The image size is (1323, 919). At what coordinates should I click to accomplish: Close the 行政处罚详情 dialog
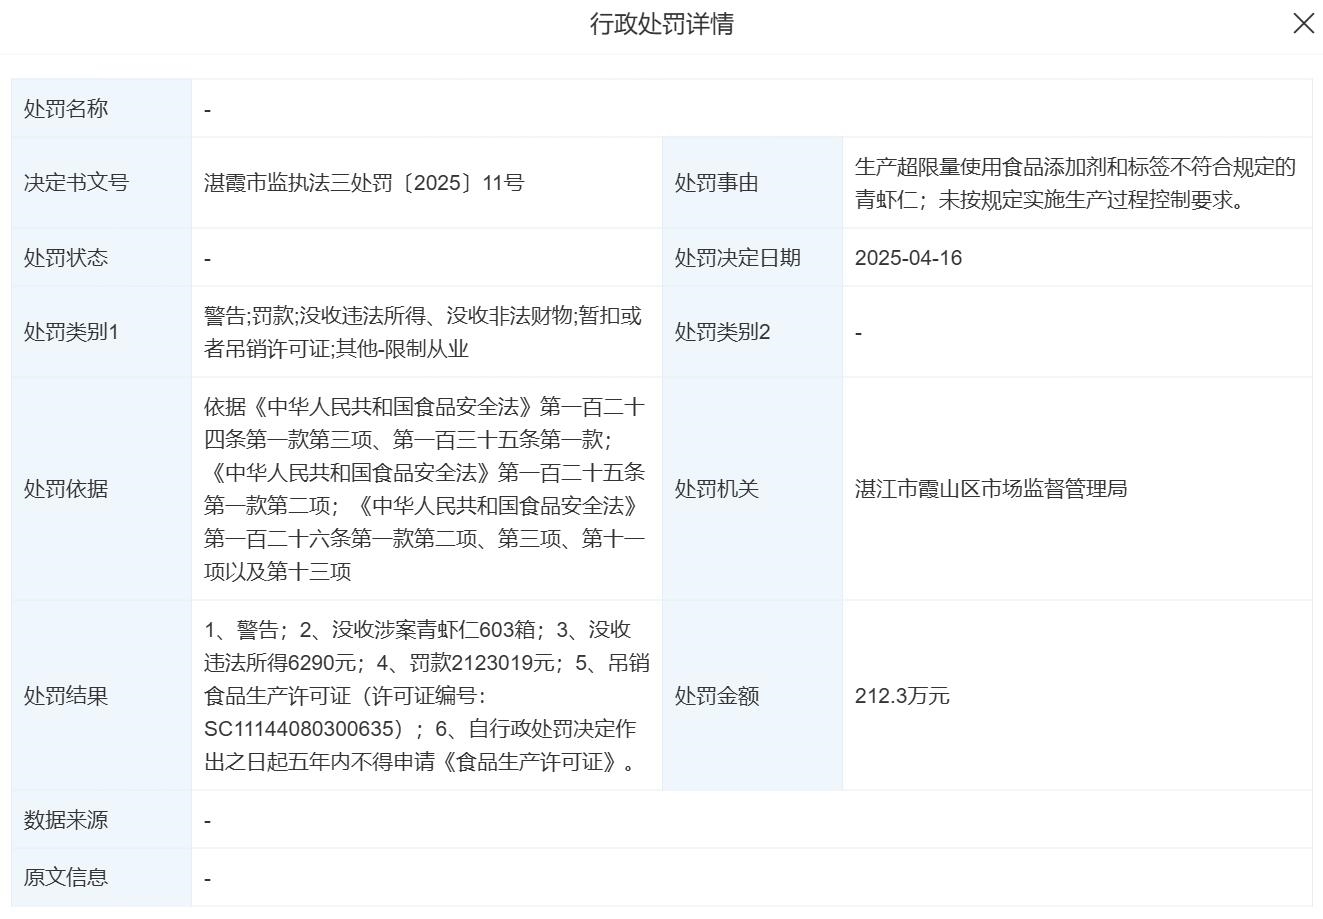1303,24
